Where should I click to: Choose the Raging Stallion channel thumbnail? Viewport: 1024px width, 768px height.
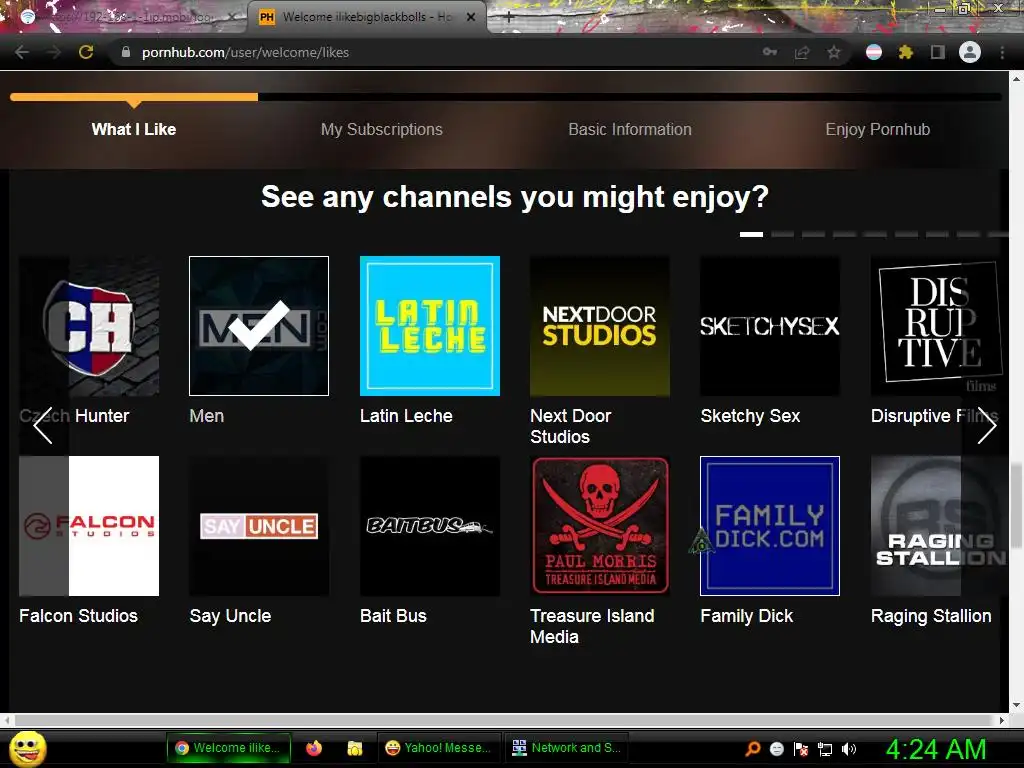pyautogui.click(x=938, y=526)
